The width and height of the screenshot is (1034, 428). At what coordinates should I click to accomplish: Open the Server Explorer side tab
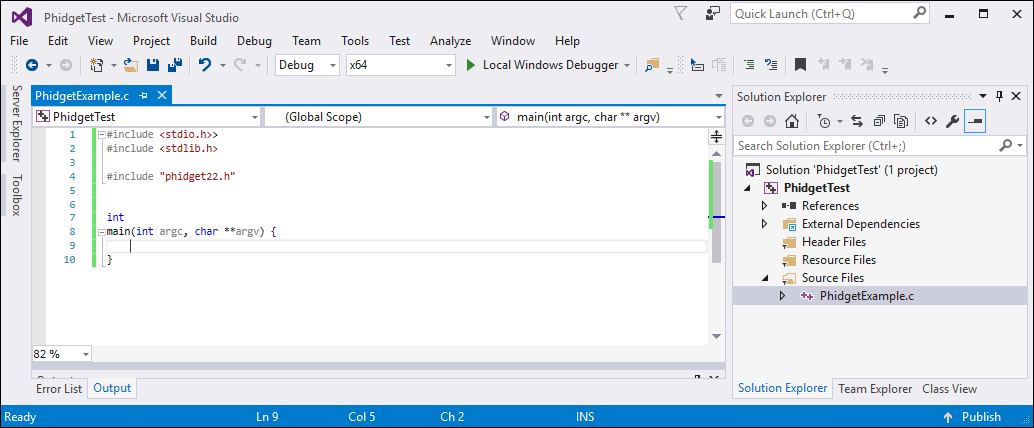[16, 123]
